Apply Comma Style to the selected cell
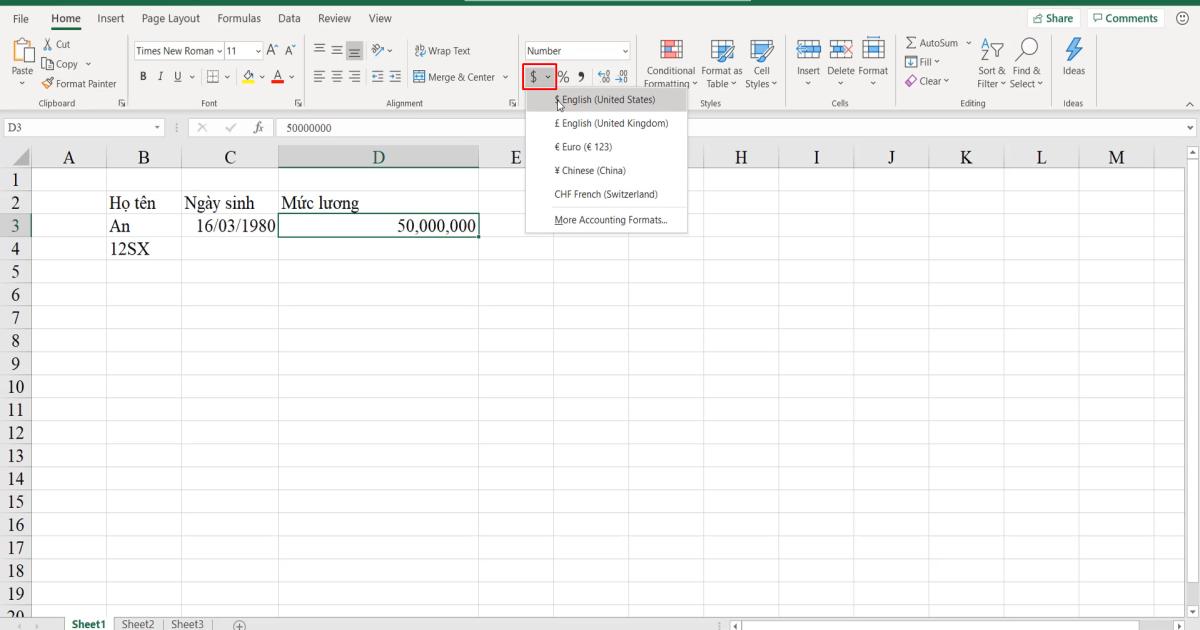The image size is (1200, 630). 580,76
